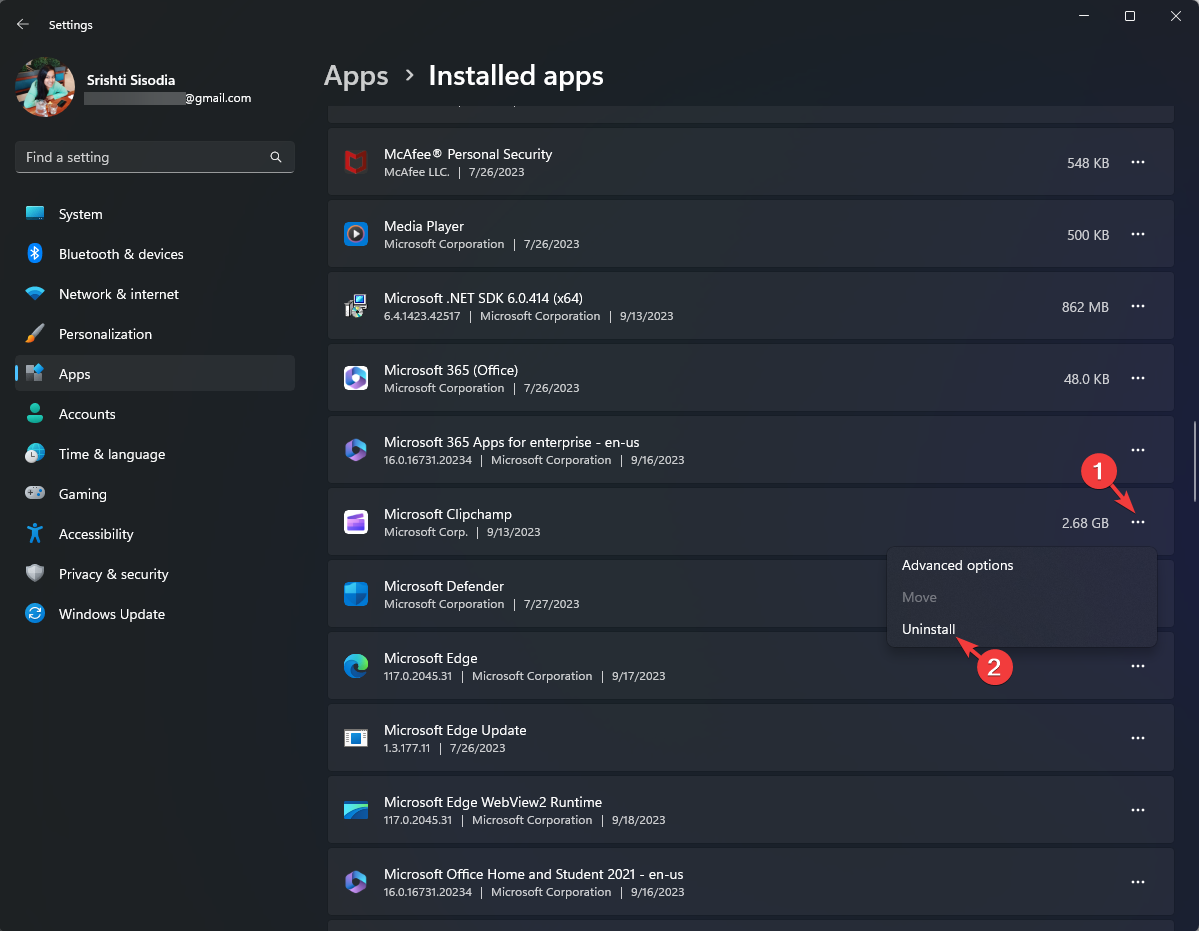Open Accessibility settings

click(x=154, y=534)
